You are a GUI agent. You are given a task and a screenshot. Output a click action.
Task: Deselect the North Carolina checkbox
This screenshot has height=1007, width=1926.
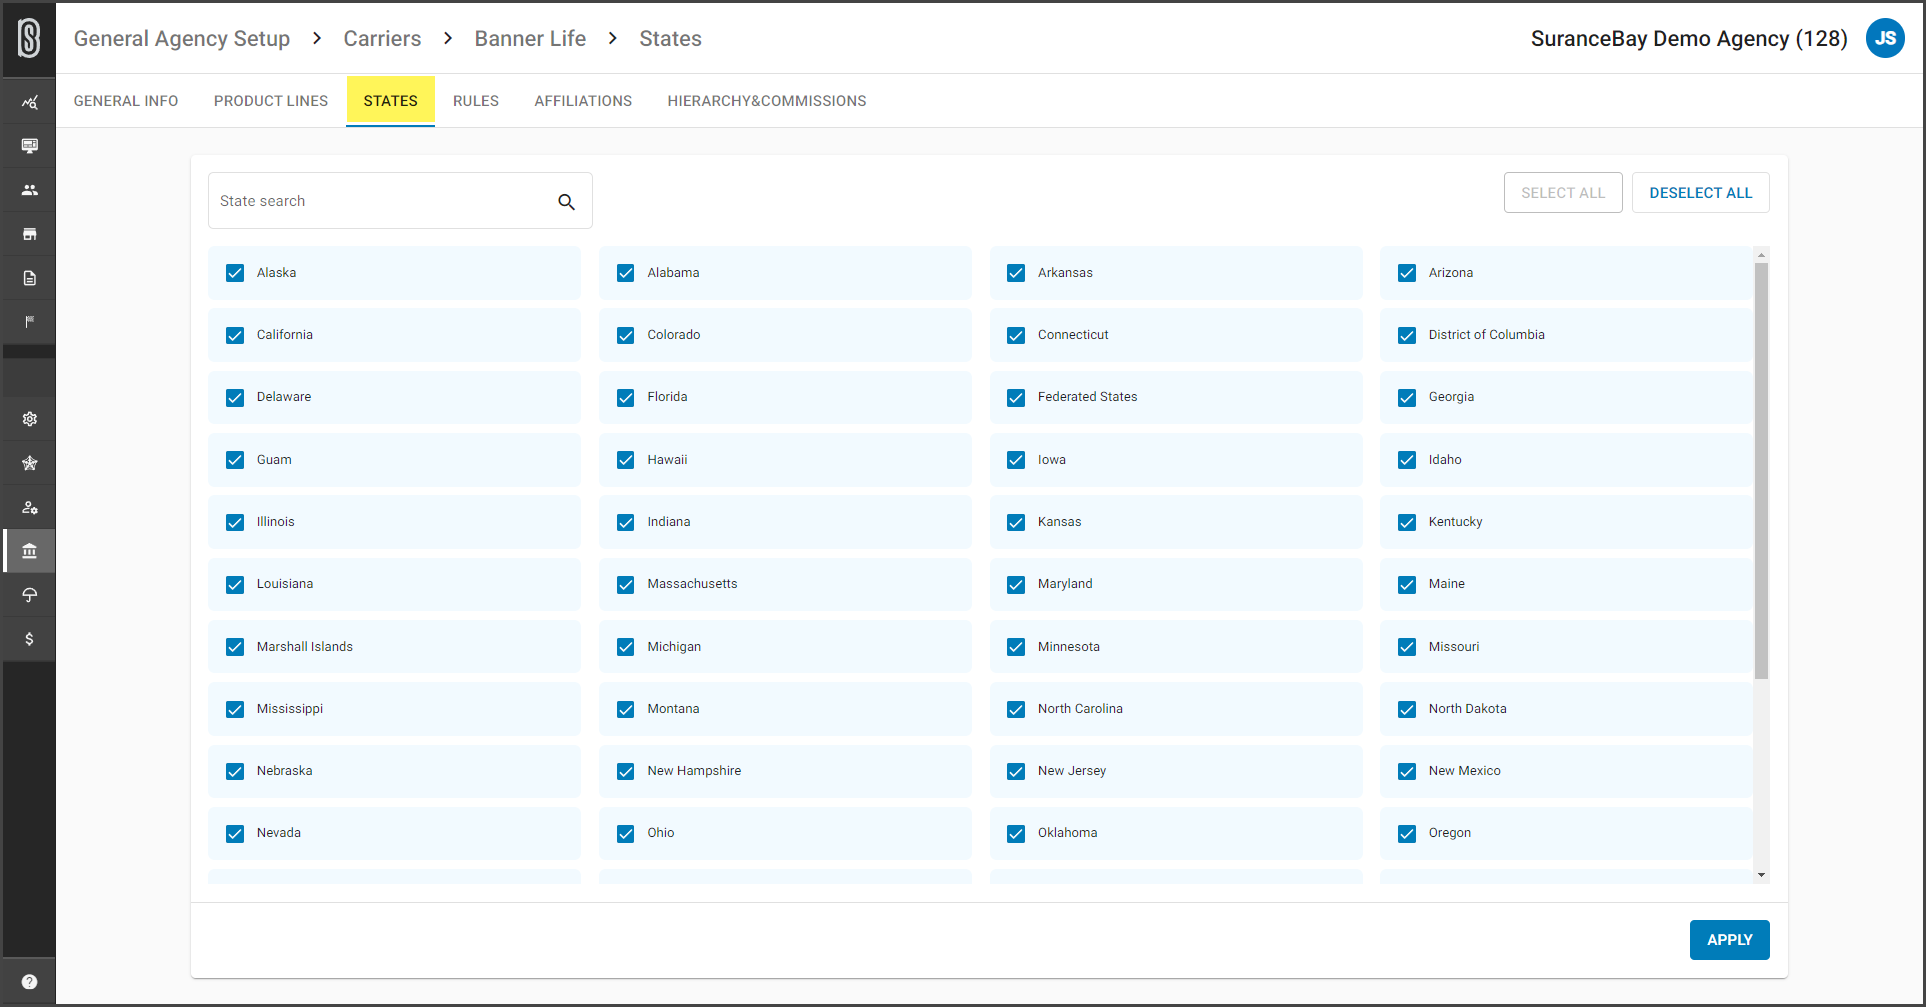(x=1016, y=709)
